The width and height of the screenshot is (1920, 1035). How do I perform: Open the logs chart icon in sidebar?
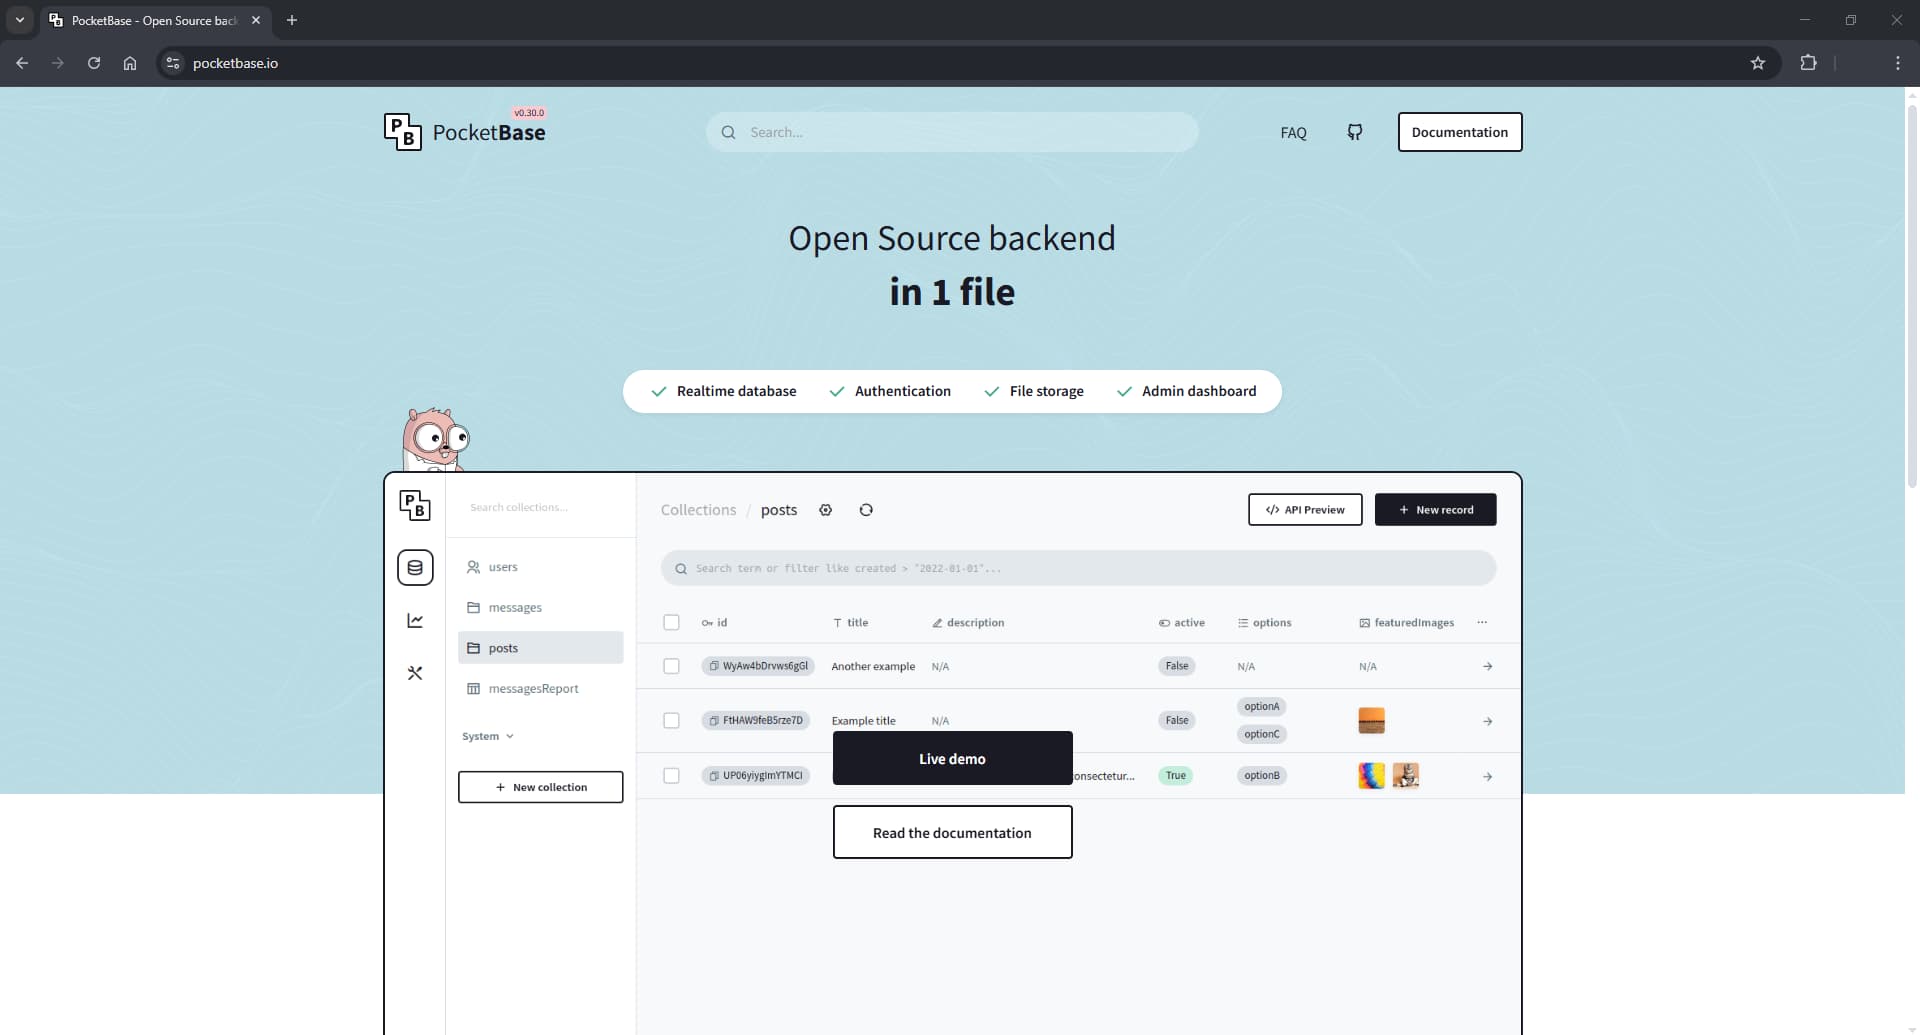(415, 621)
